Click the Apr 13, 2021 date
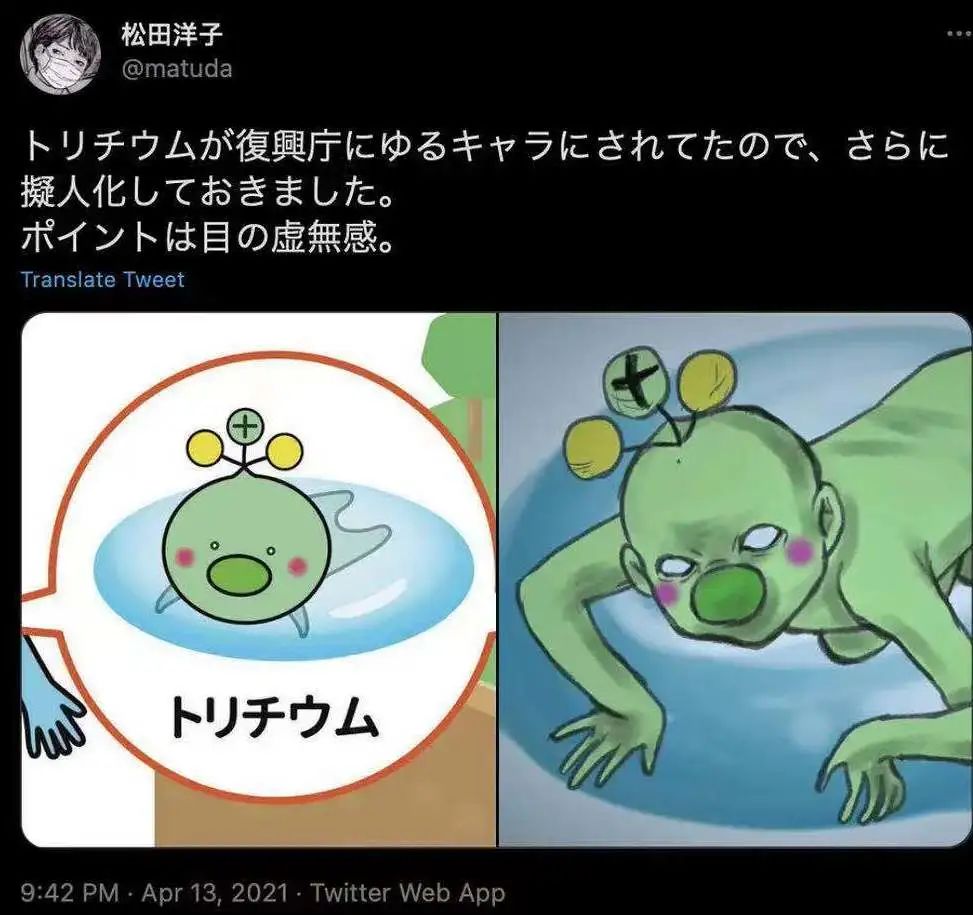Viewport: 973px width, 915px height. (215, 893)
